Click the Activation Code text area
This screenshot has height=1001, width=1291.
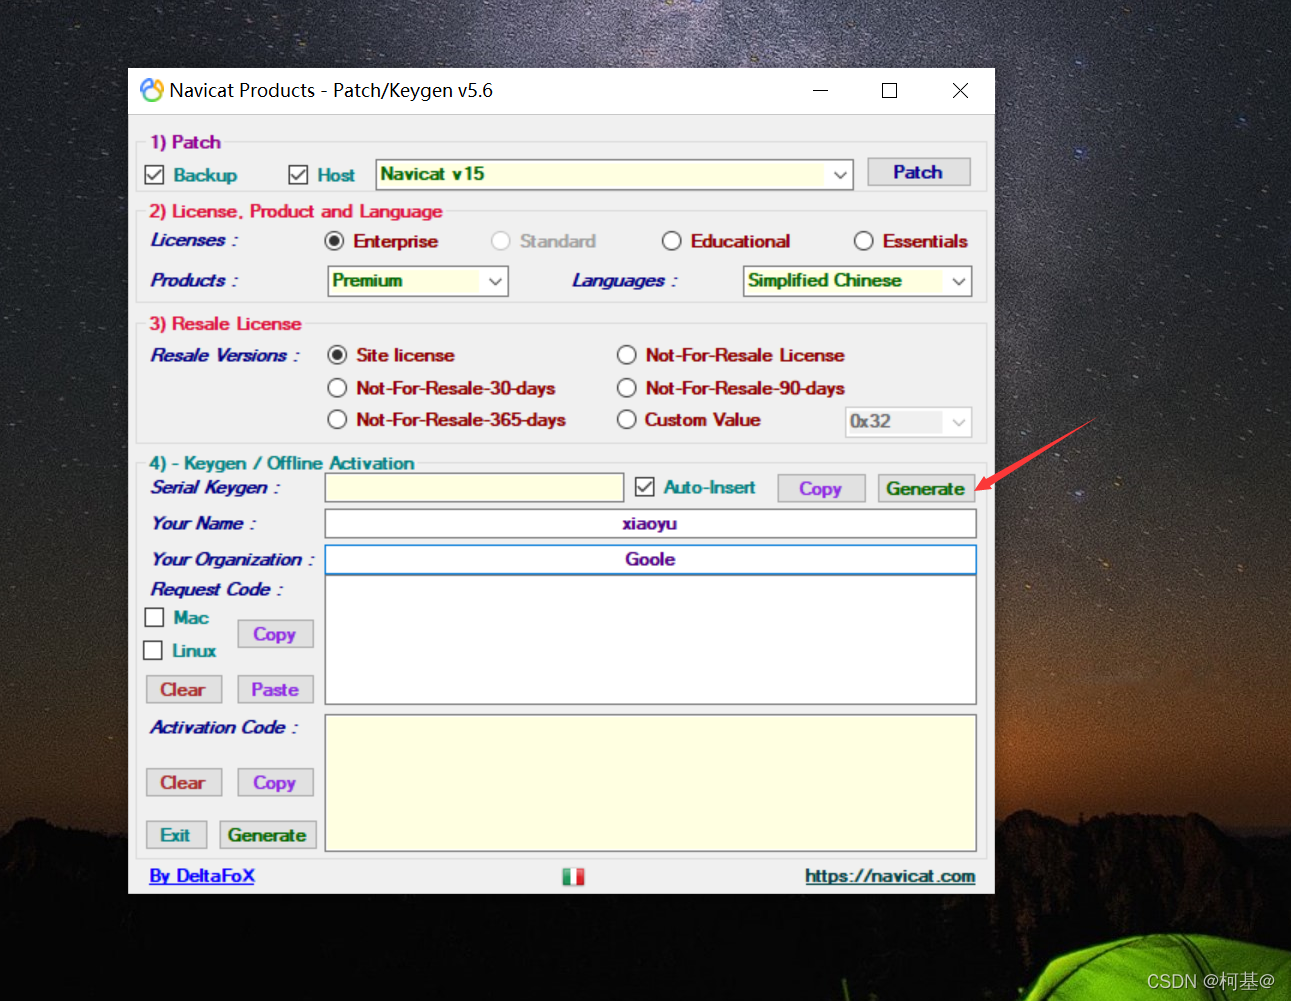point(650,783)
